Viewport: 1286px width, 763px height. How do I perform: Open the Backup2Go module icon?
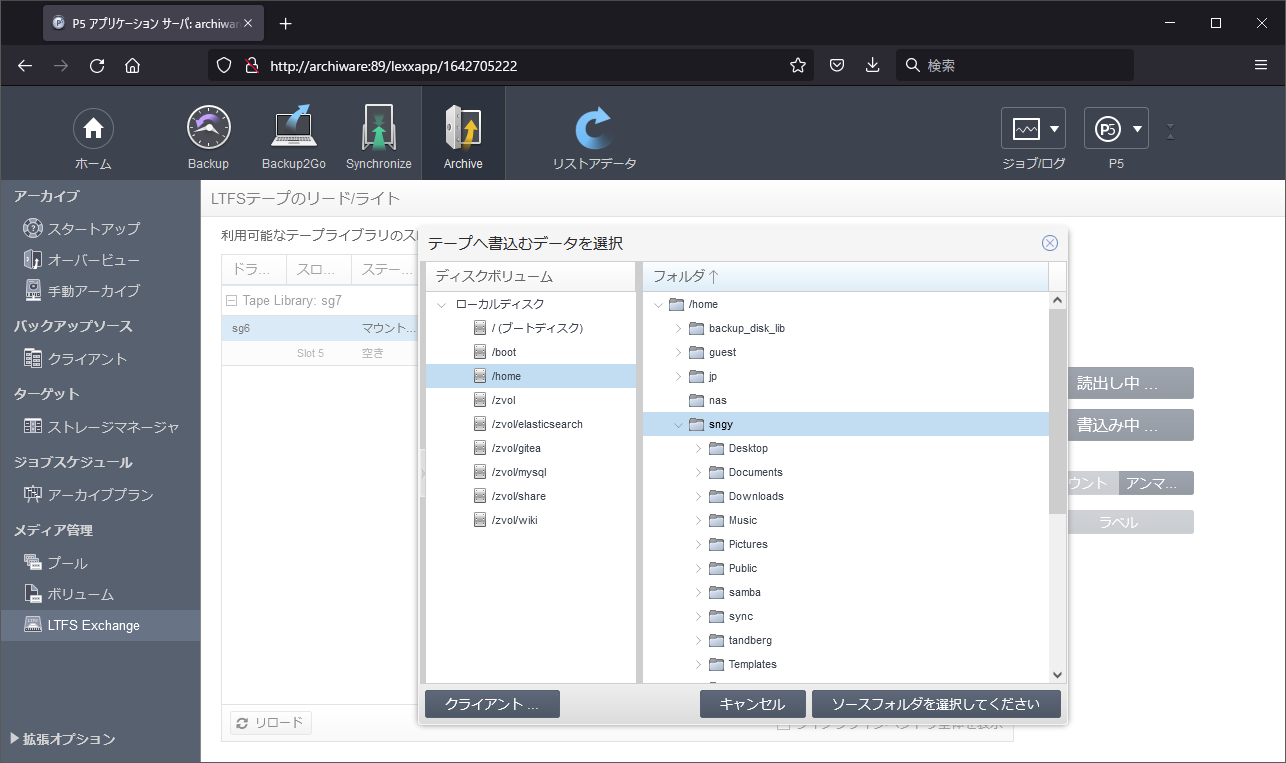(293, 128)
